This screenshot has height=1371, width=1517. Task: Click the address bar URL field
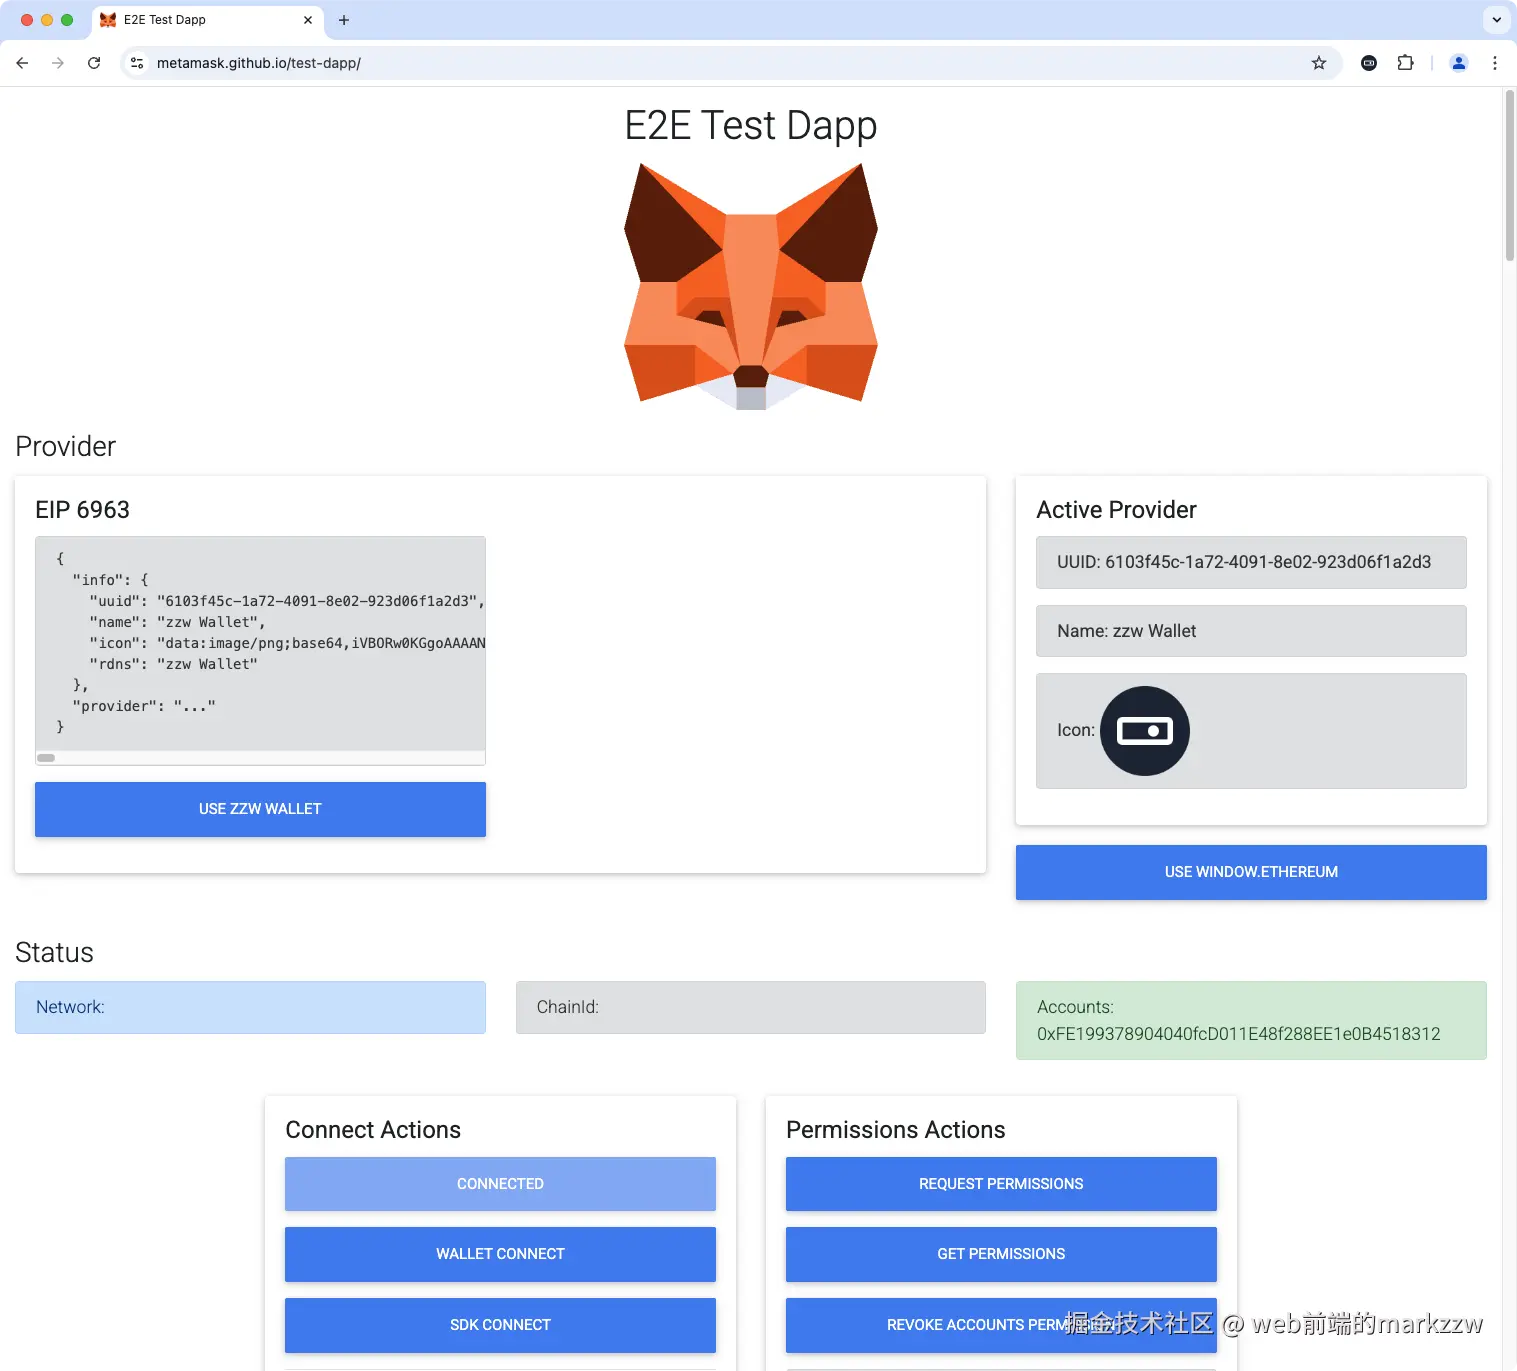pyautogui.click(x=730, y=63)
